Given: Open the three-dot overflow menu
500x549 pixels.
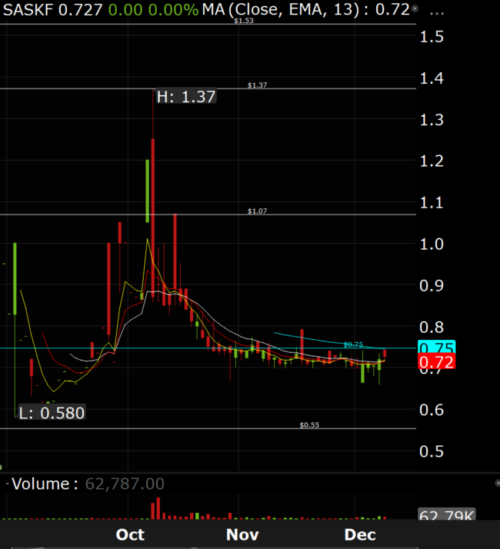Looking at the screenshot, I should coord(437,12).
